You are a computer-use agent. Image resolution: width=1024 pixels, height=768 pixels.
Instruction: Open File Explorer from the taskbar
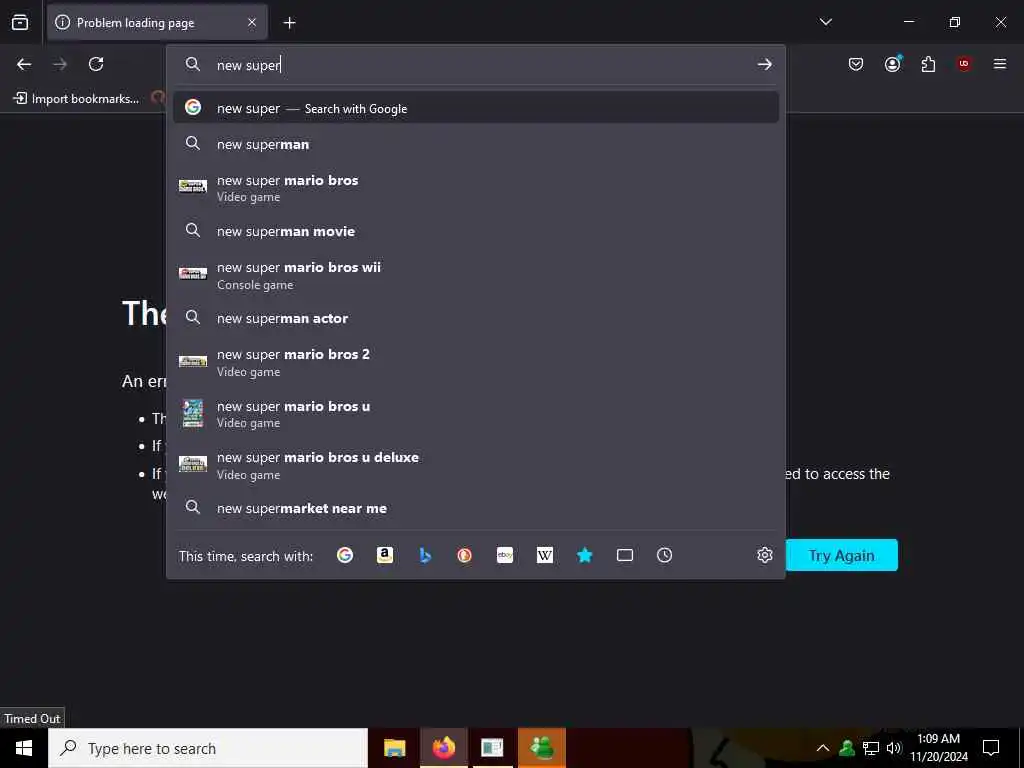(x=394, y=748)
